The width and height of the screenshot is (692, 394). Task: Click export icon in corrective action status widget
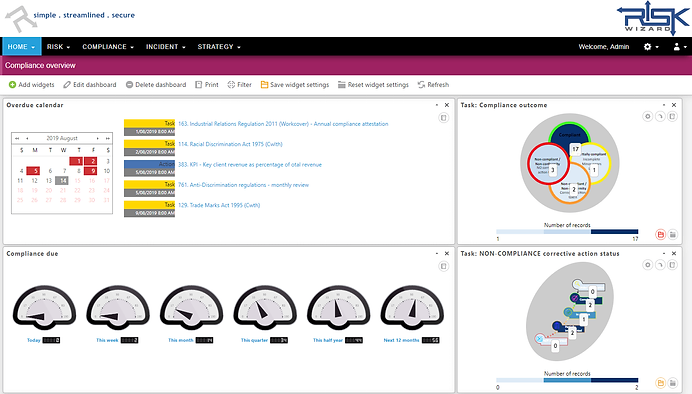tap(672, 265)
